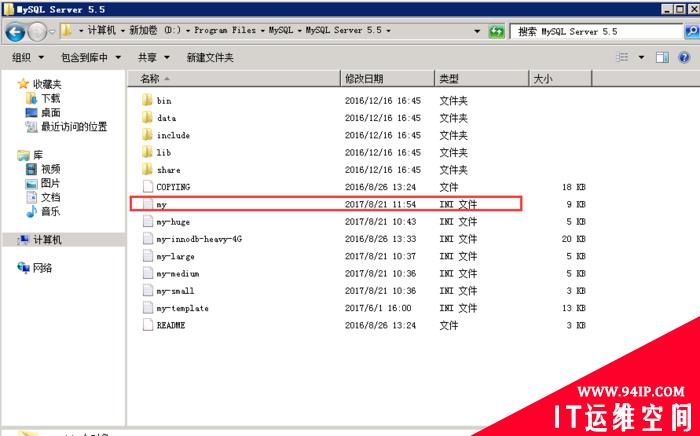Click the search magnifier icon
The height and width of the screenshot is (436, 700).
tap(691, 31)
